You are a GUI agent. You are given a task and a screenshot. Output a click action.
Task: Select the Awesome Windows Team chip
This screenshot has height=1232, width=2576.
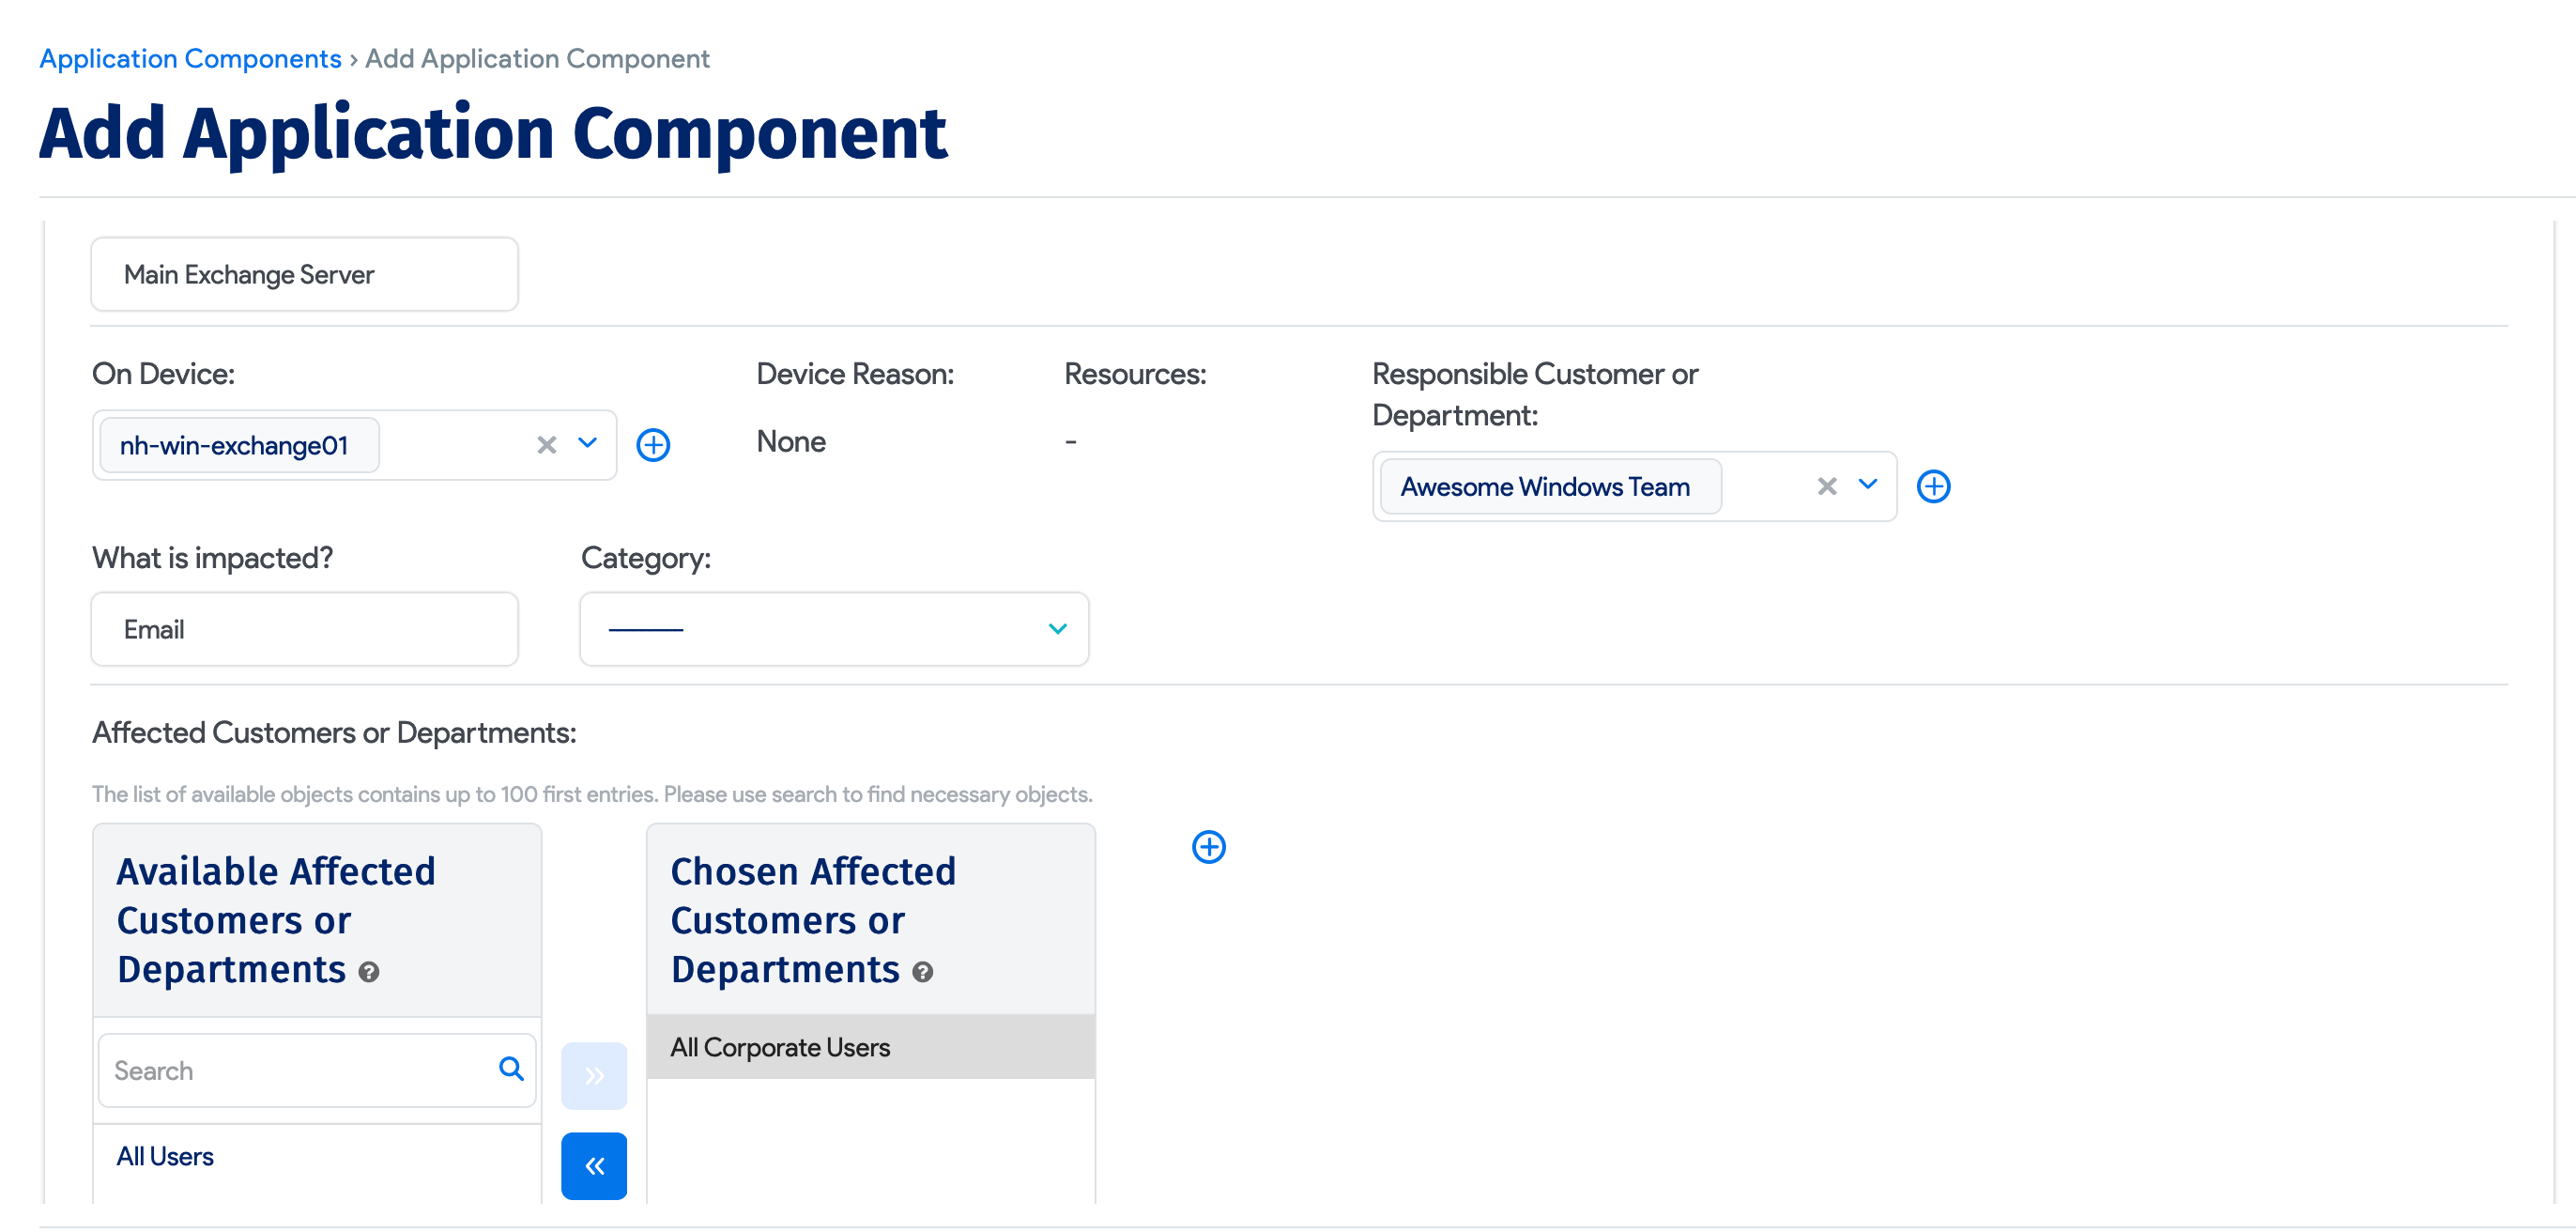(x=1549, y=486)
